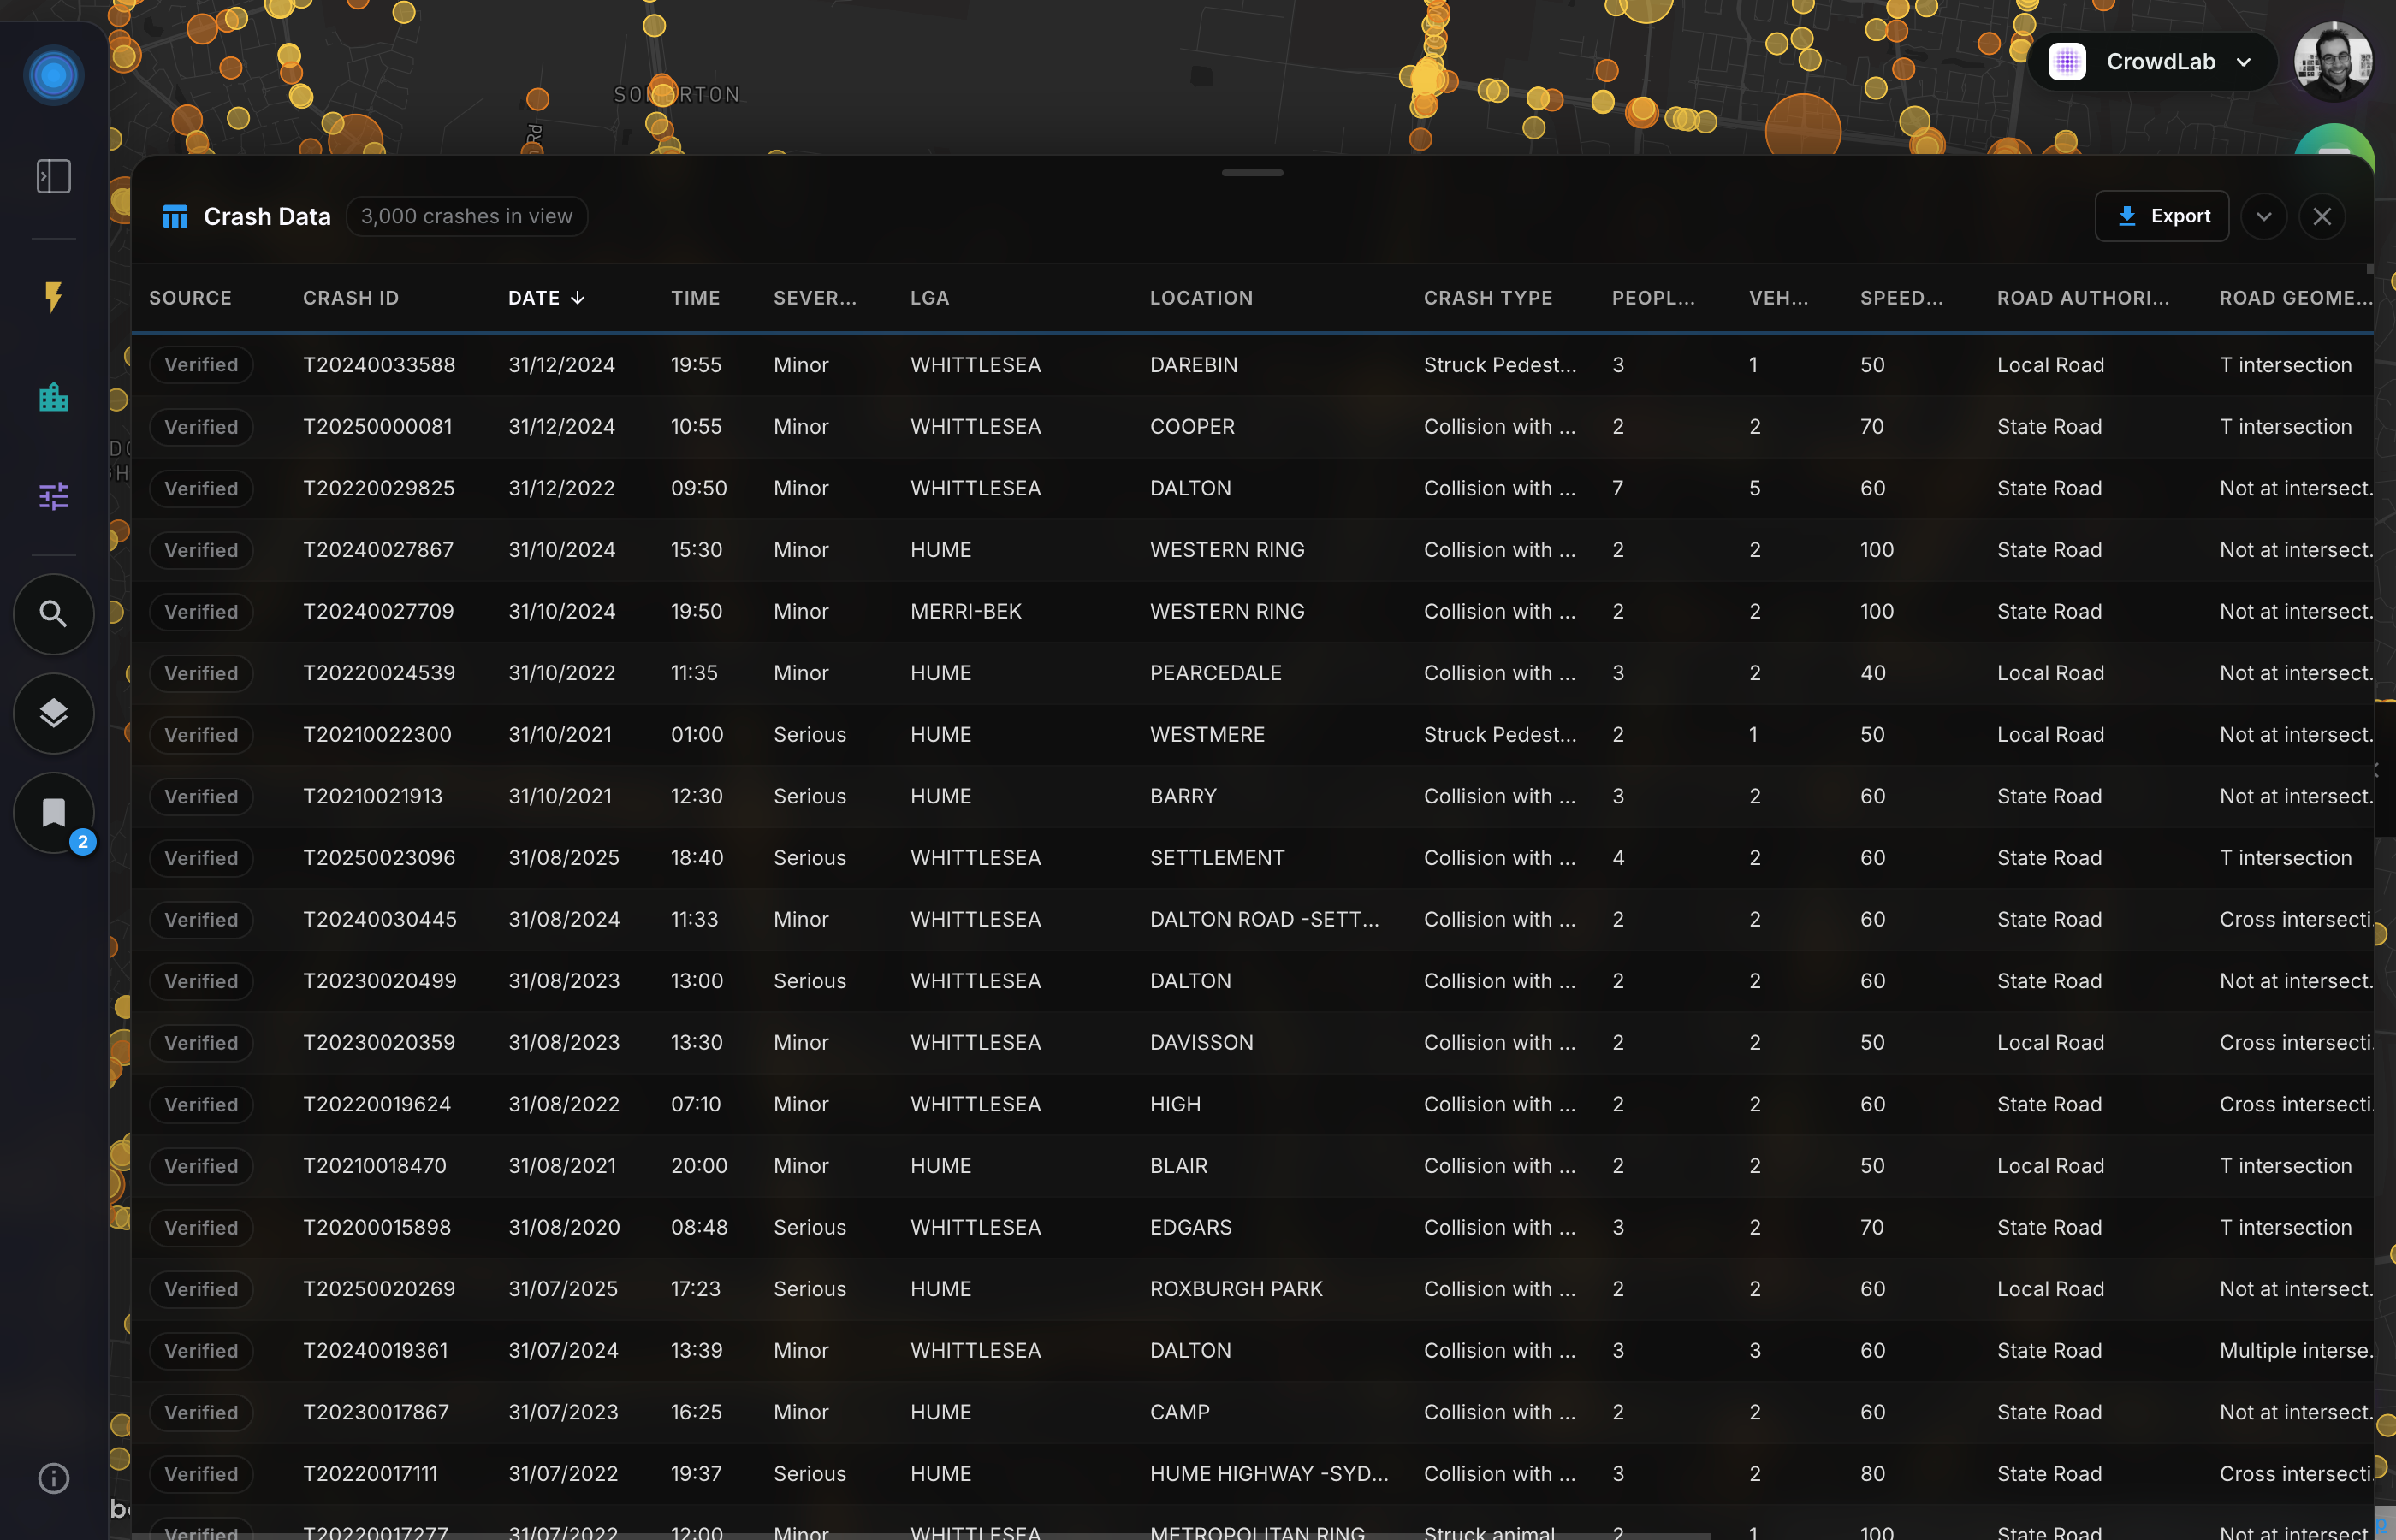Select crash ID T20250000081
This screenshot has width=2396, height=1540.
(378, 427)
